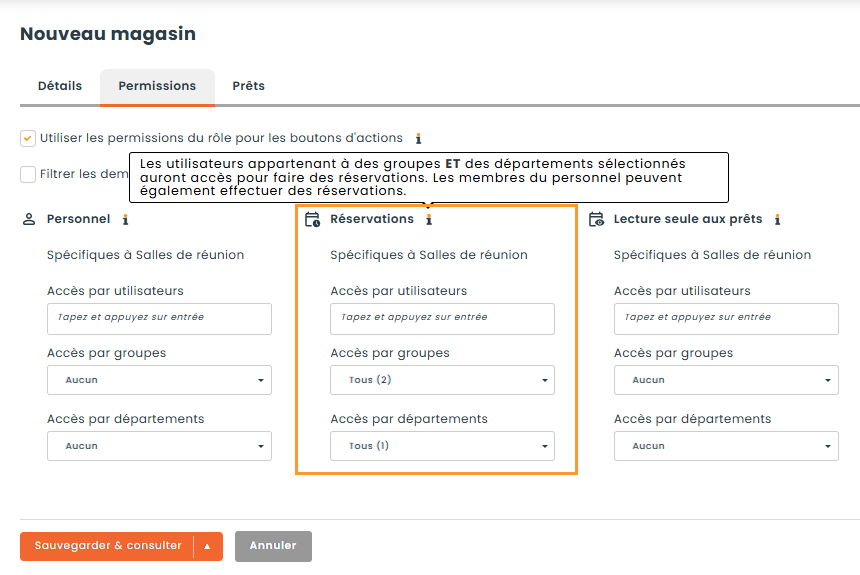Open Réservations departments dropdown showing Tous (1)
Viewport: 860px width, 575px height.
point(443,446)
